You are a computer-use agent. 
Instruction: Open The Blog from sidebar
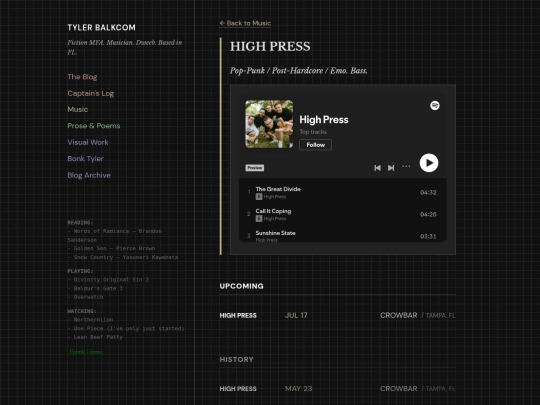(82, 77)
